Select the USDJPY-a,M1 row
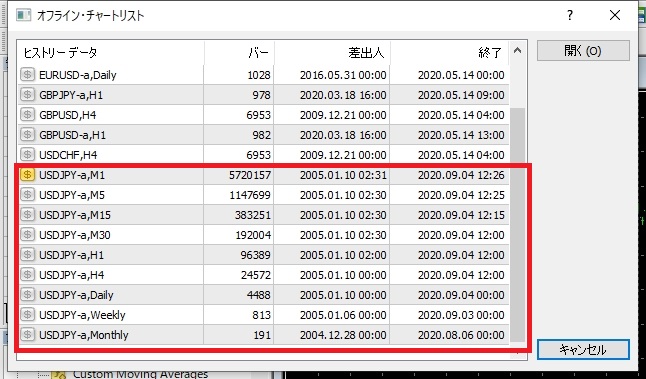 tap(263, 175)
